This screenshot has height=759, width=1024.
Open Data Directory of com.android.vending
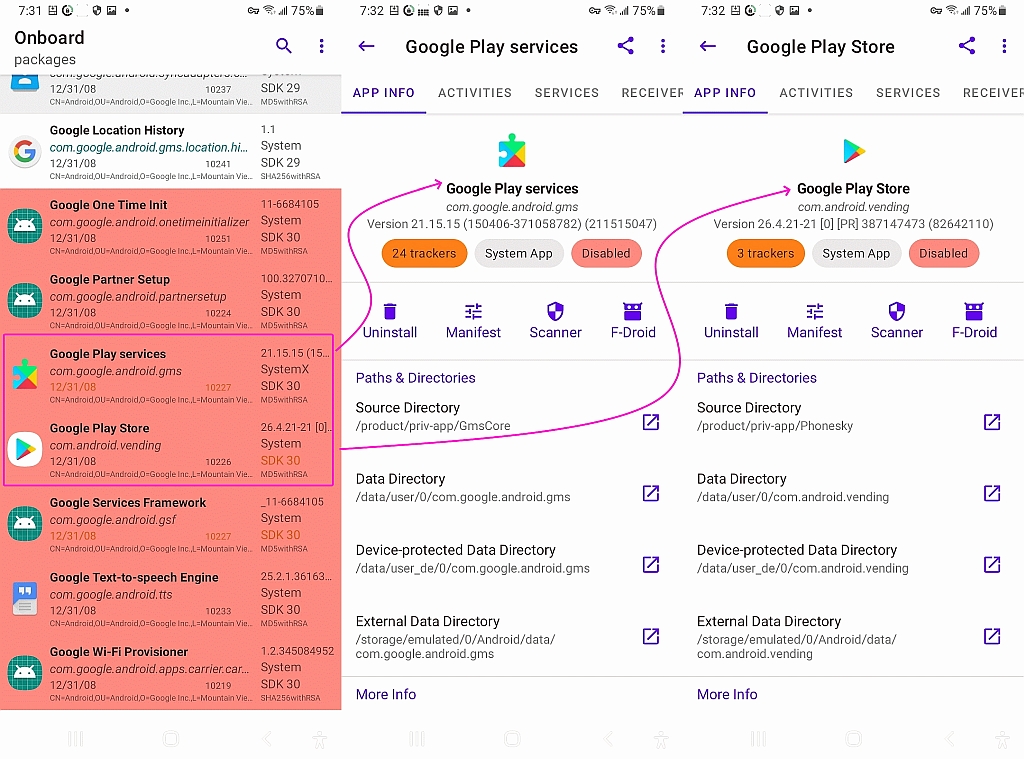tap(992, 493)
